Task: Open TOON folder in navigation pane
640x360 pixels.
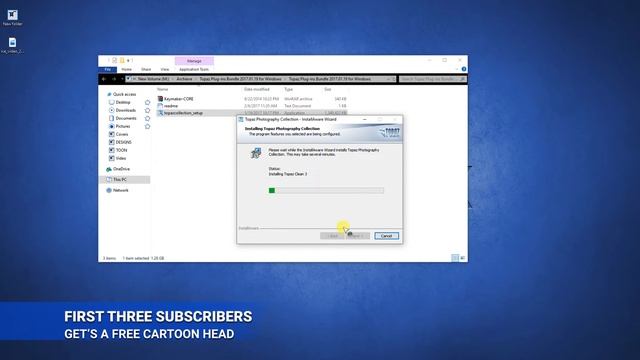Action: [121, 150]
